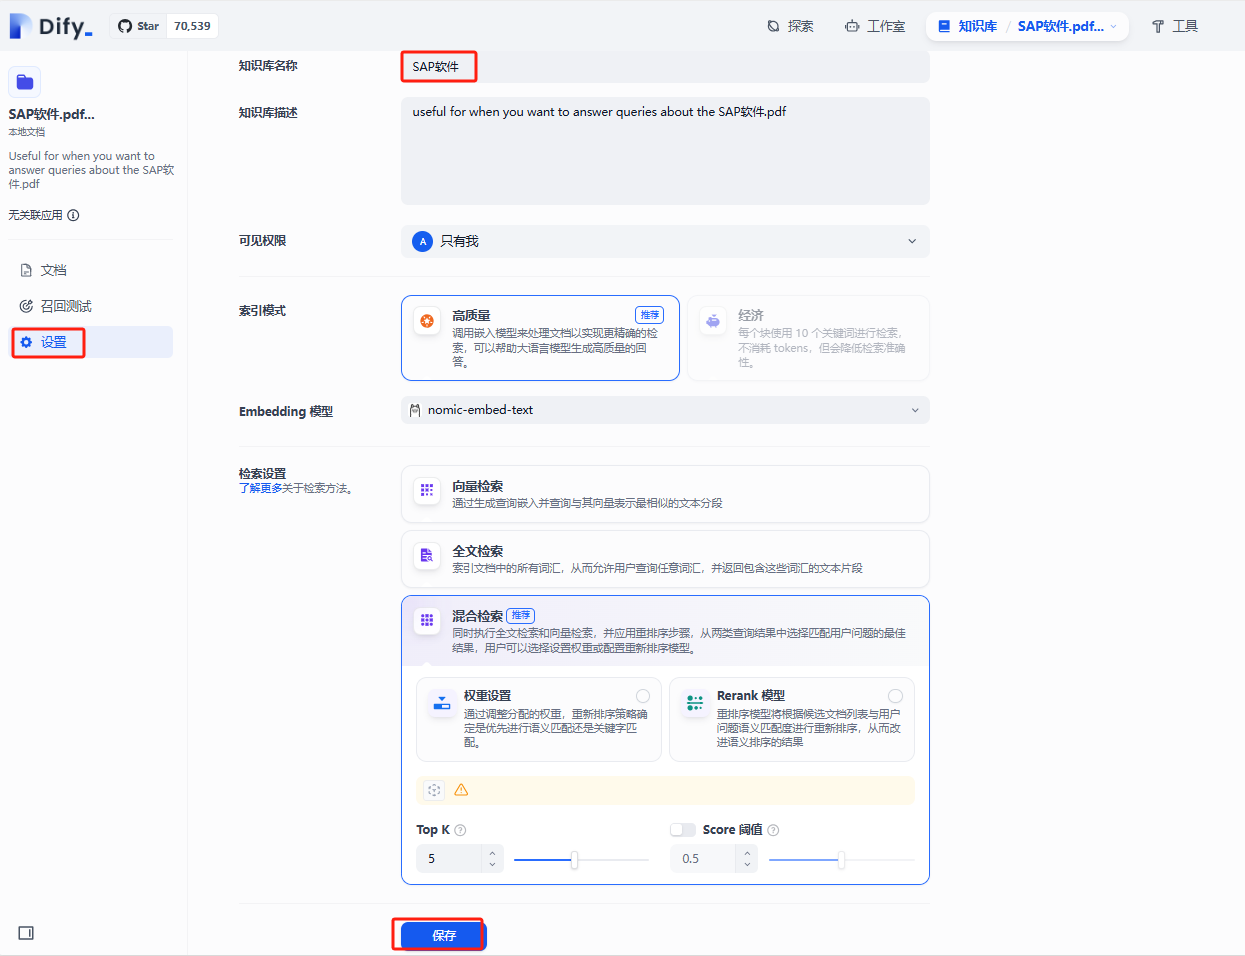Click the 高质量 推荐 badge

[650, 315]
